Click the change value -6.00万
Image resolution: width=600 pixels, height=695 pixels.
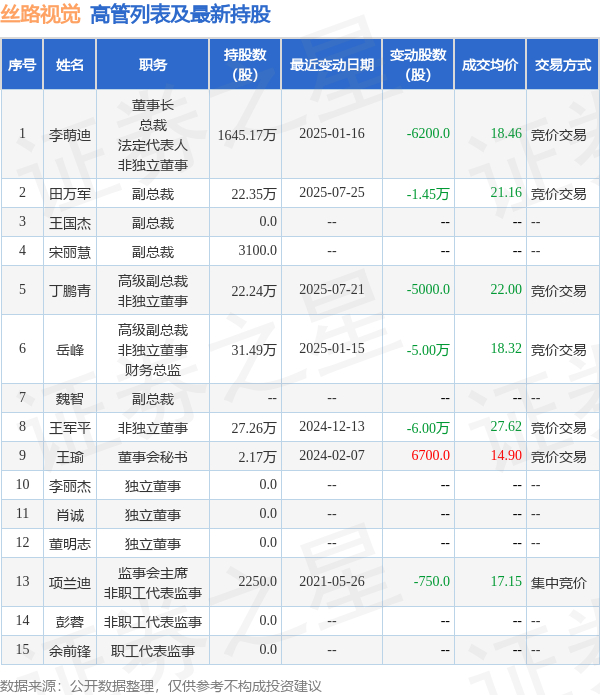428,428
